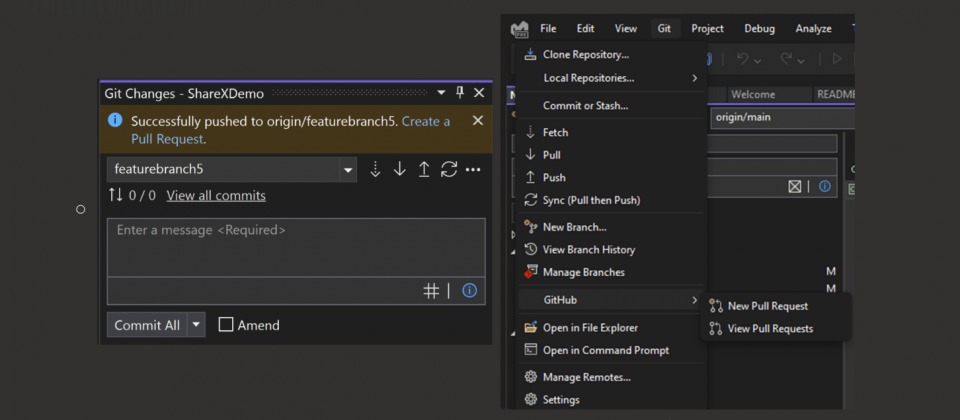960x420 pixels.
Task: Click the commit message input field
Action: click(296, 247)
